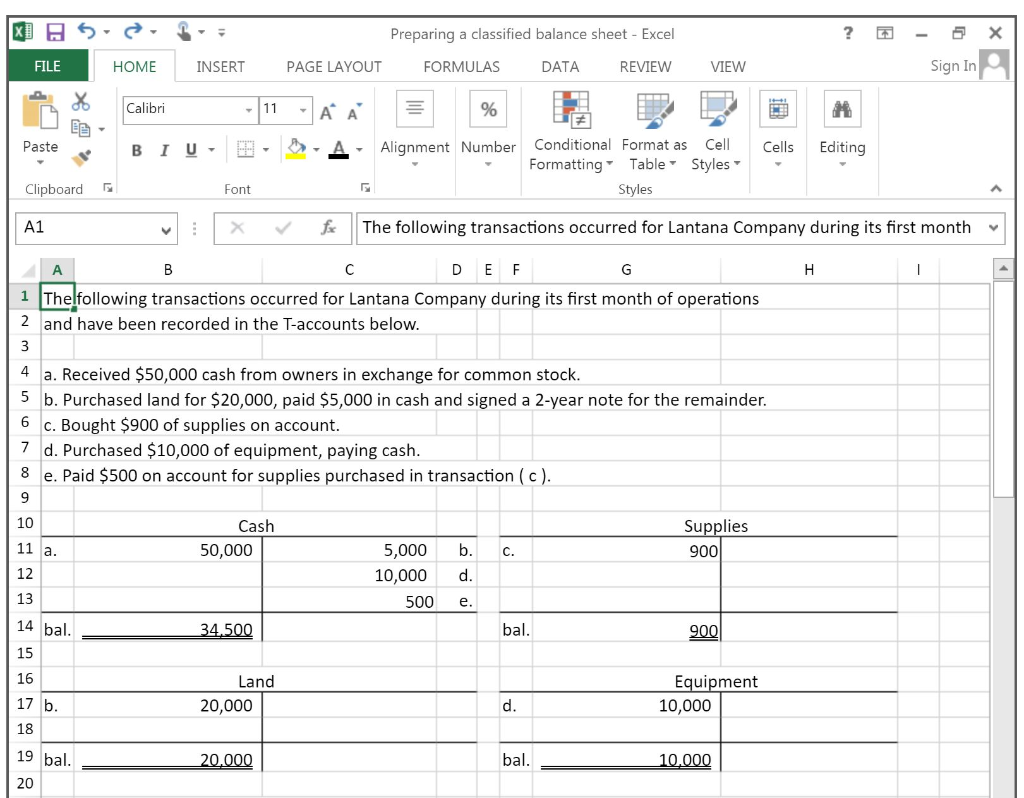
Task: Open the Editing binoculars group
Action: 842,129
